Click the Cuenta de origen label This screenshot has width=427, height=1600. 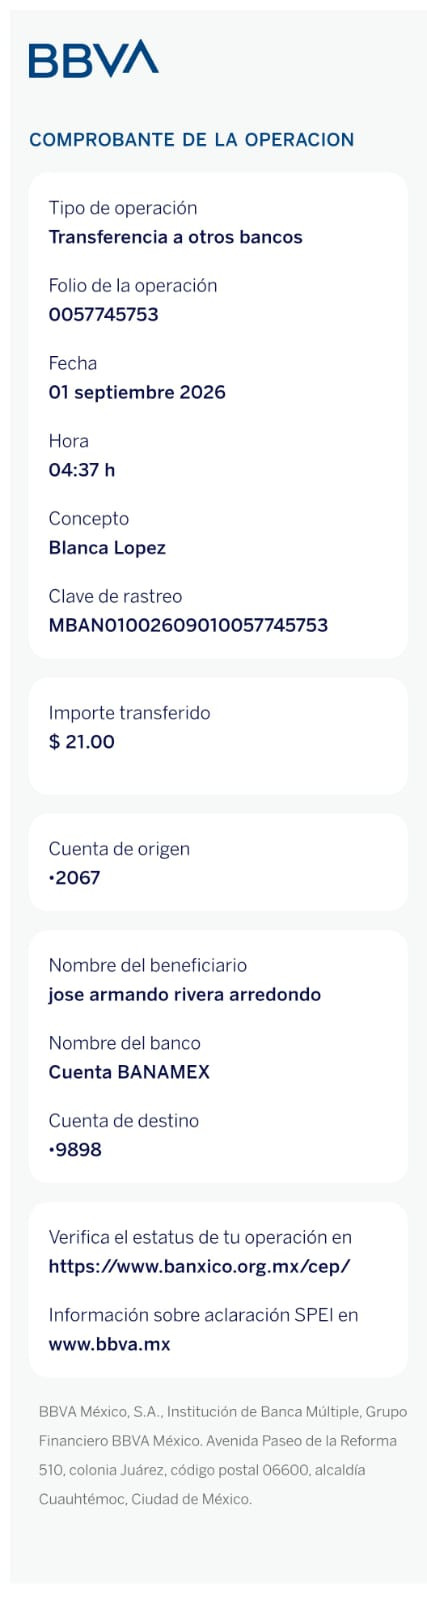coord(119,849)
